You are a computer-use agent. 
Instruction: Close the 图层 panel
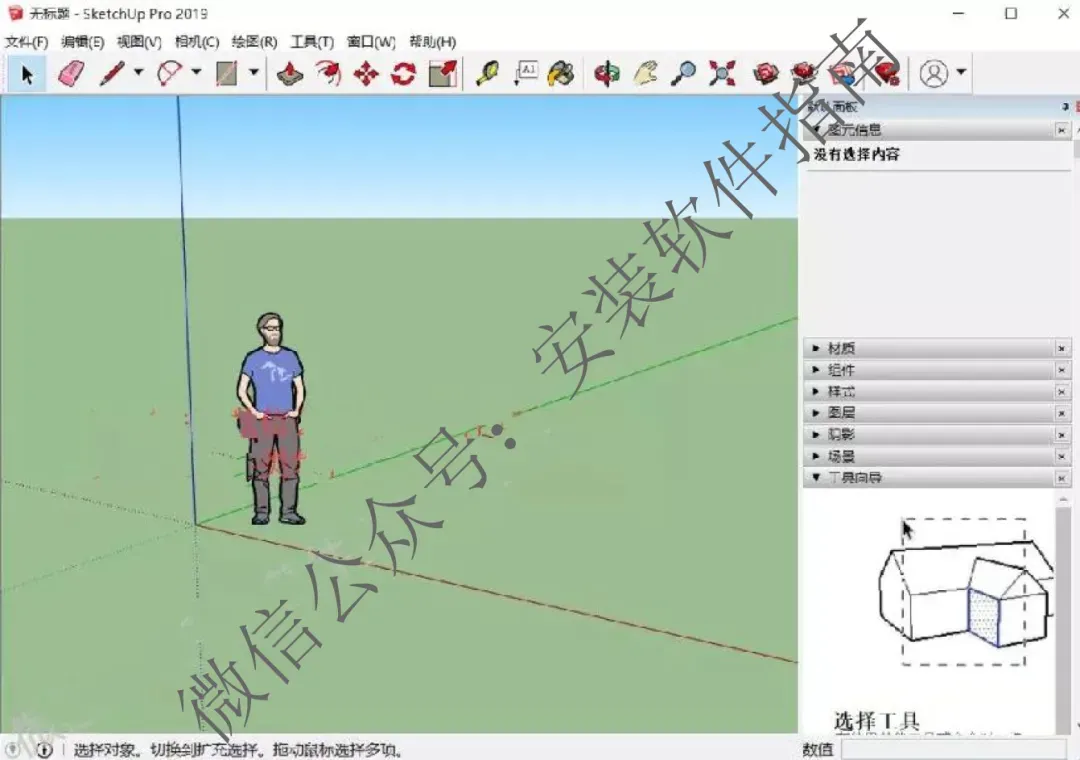[1061, 413]
